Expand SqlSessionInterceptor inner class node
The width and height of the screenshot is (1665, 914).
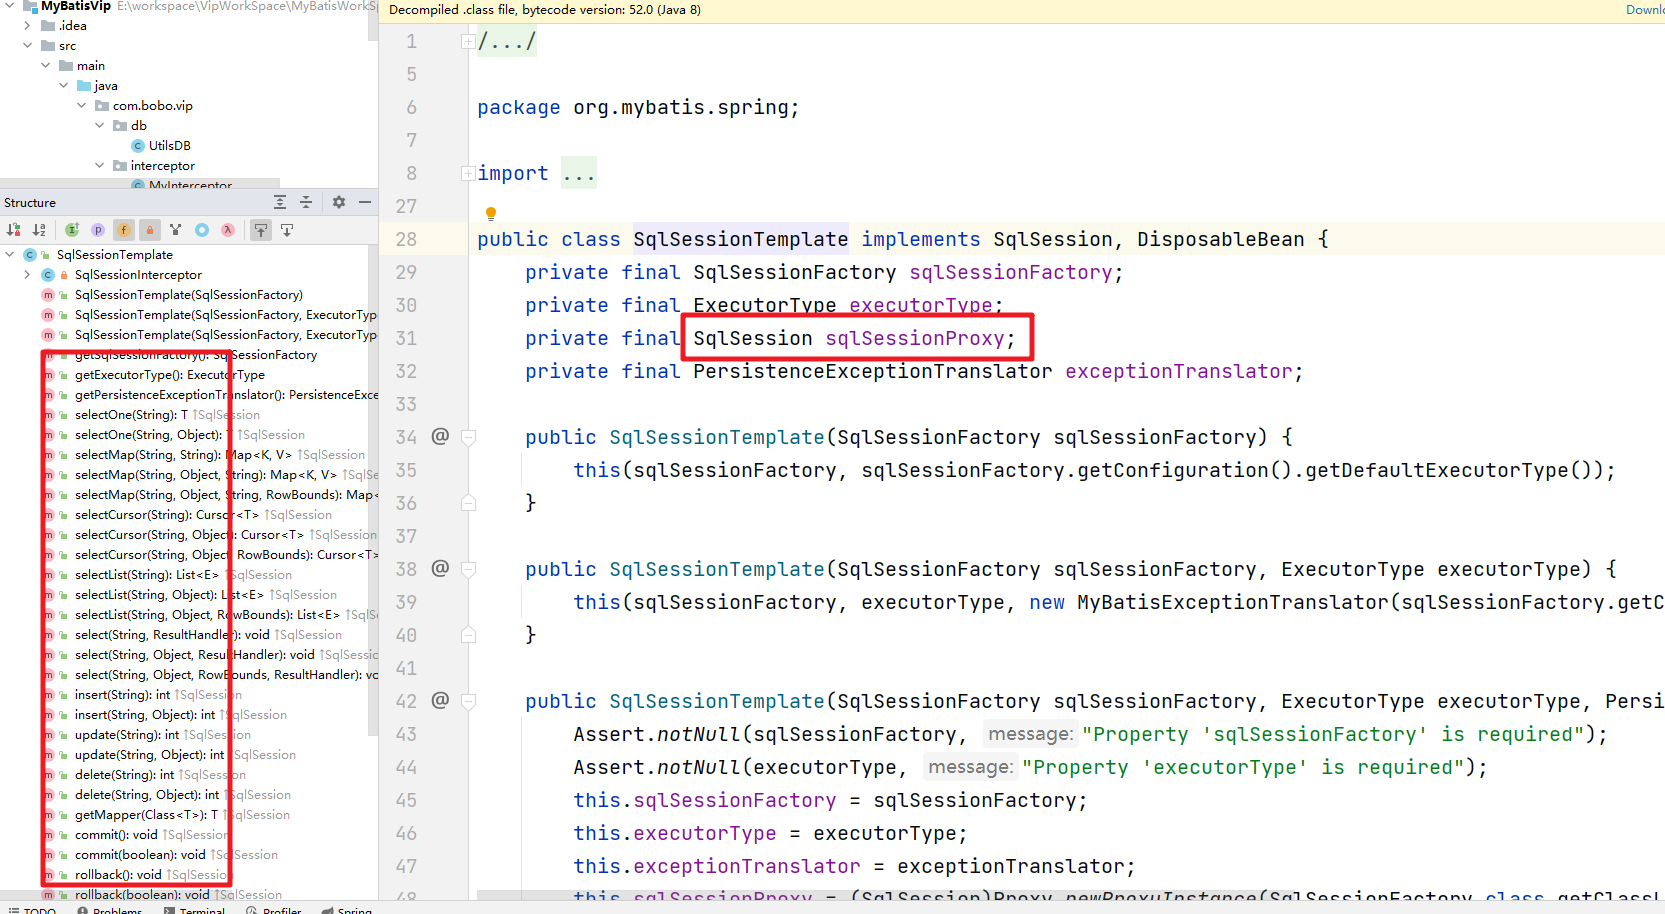point(27,275)
